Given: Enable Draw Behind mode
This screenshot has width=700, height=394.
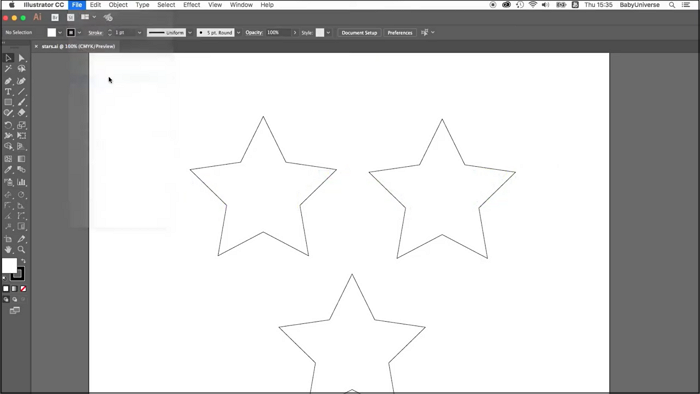Looking at the screenshot, I should (x=15, y=299).
